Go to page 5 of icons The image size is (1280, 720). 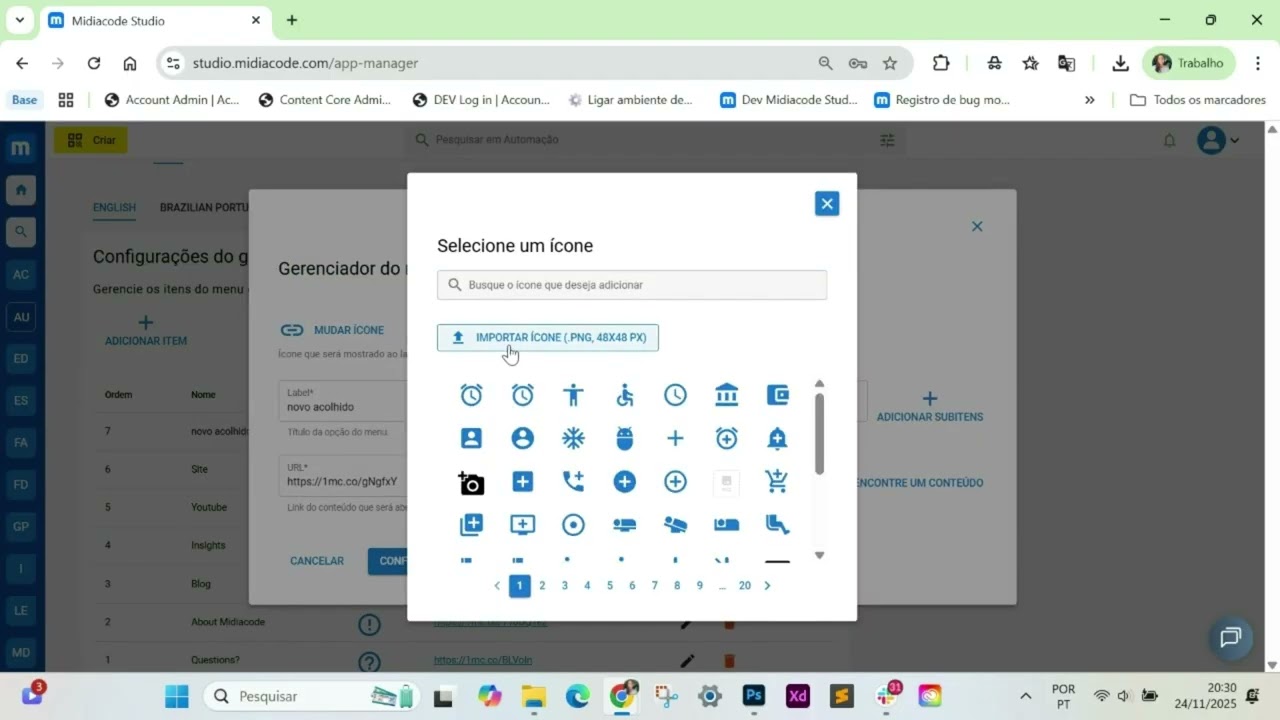pyautogui.click(x=609, y=586)
